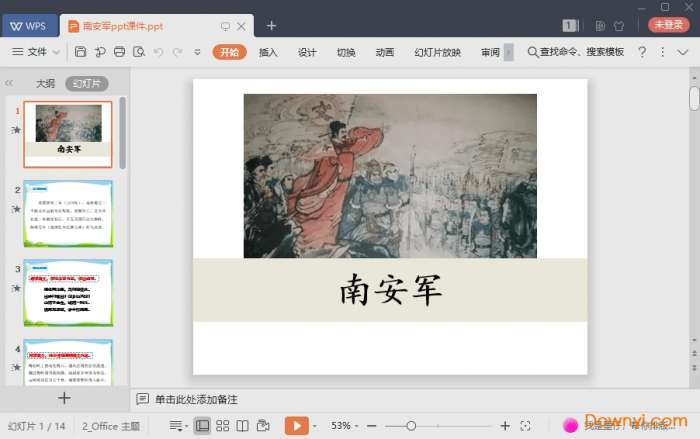Open the vertical three-dot more options menu
Viewport: 700px width, 439px height.
662,52
